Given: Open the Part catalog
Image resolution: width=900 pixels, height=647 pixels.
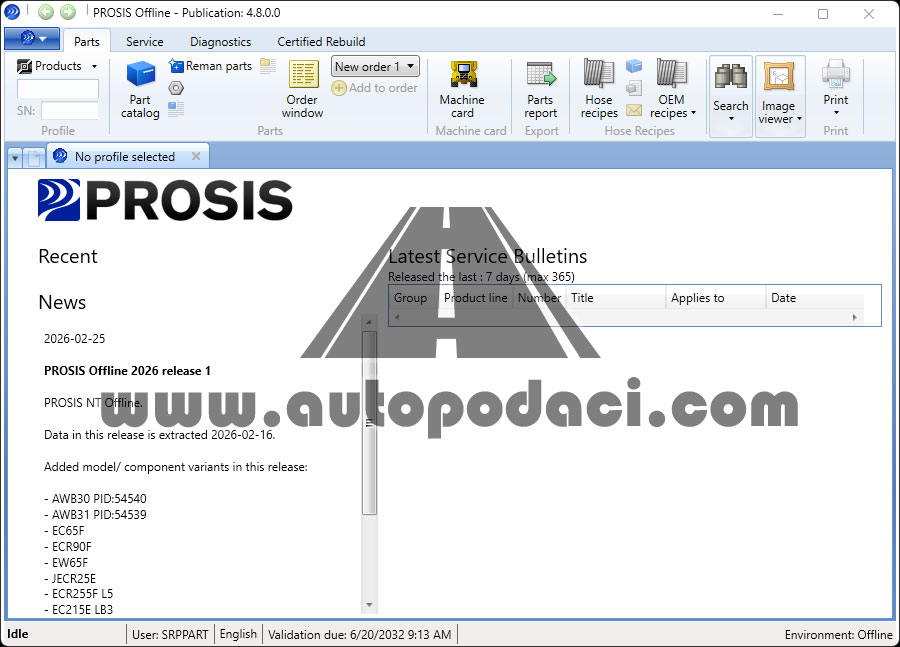Looking at the screenshot, I should [140, 90].
